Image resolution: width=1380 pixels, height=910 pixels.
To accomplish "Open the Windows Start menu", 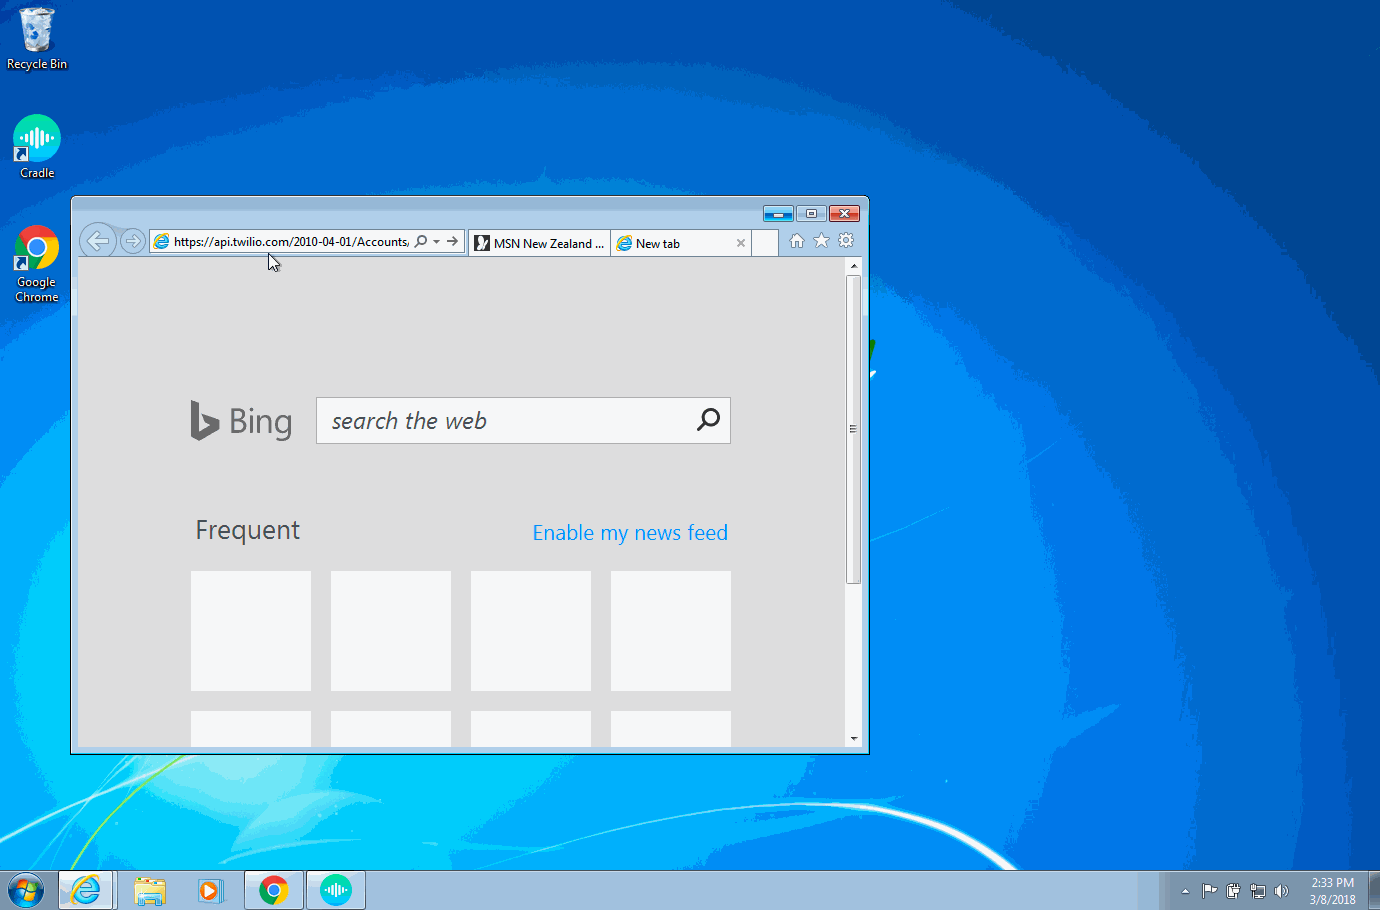I will click(x=26, y=890).
